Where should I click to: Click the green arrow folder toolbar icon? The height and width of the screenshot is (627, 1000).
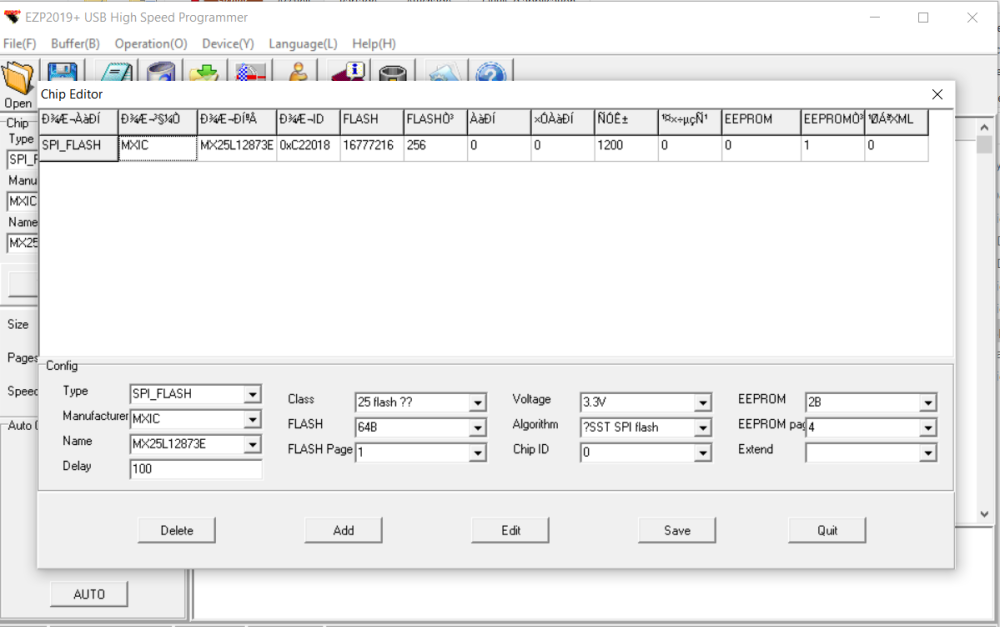(204, 75)
